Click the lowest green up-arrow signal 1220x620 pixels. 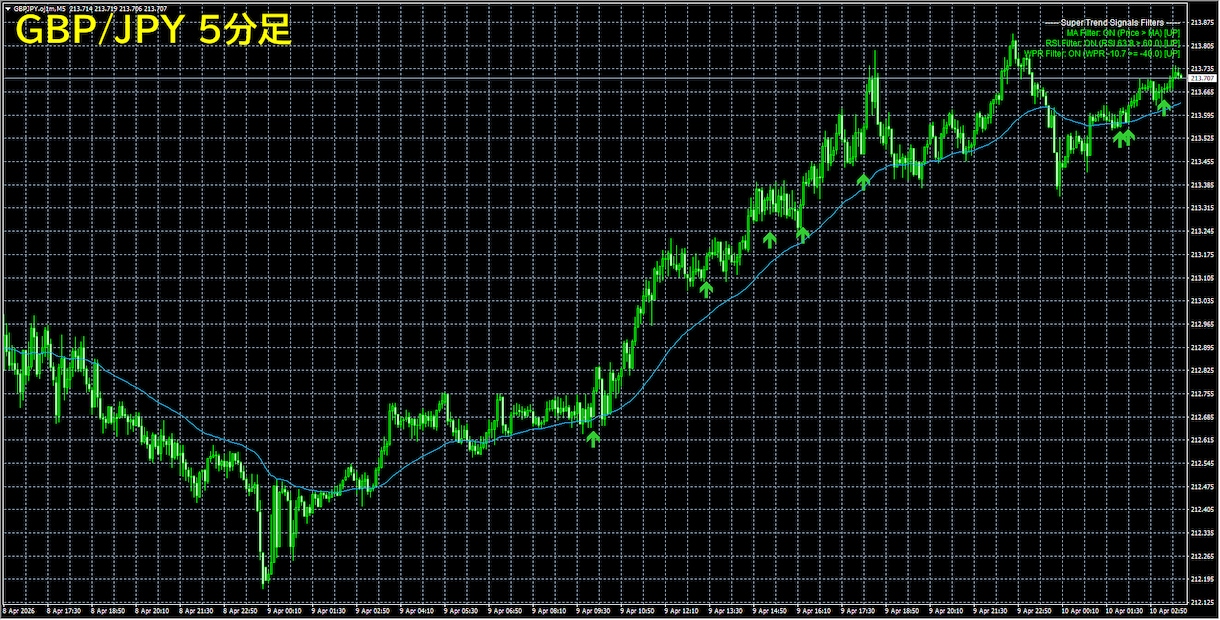[593, 438]
